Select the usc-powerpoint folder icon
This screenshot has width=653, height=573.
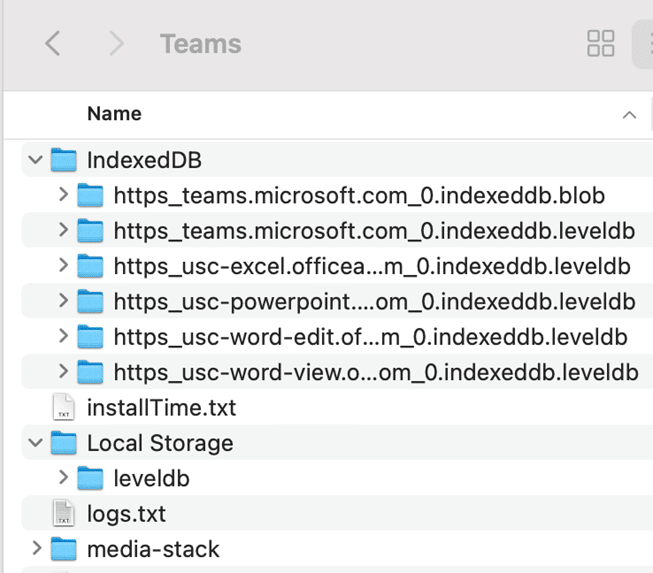coord(90,301)
